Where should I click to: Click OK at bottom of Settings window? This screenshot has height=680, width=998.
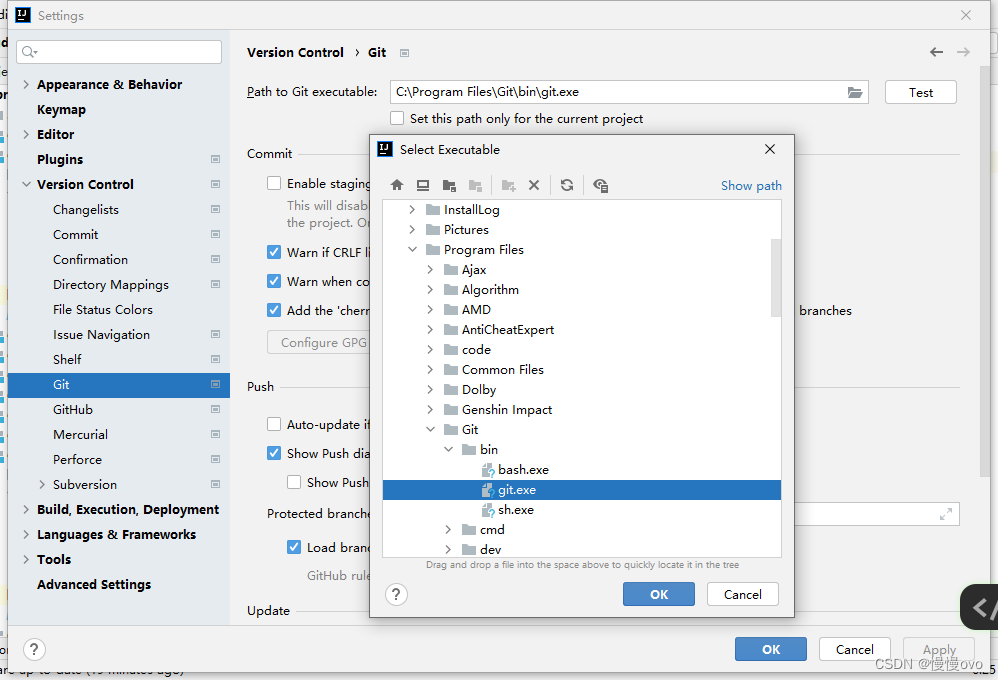pos(771,649)
